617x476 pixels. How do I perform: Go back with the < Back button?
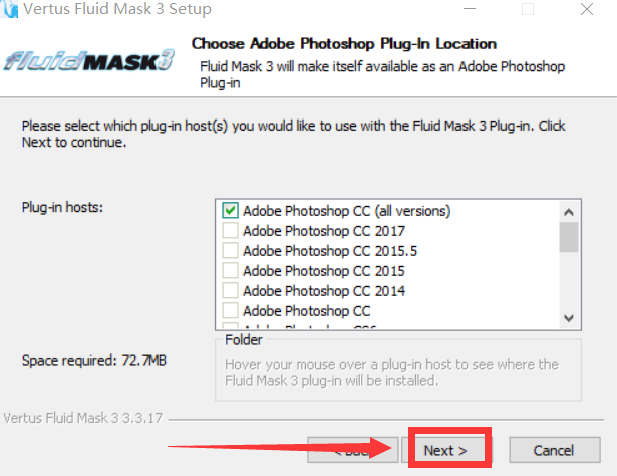353,450
